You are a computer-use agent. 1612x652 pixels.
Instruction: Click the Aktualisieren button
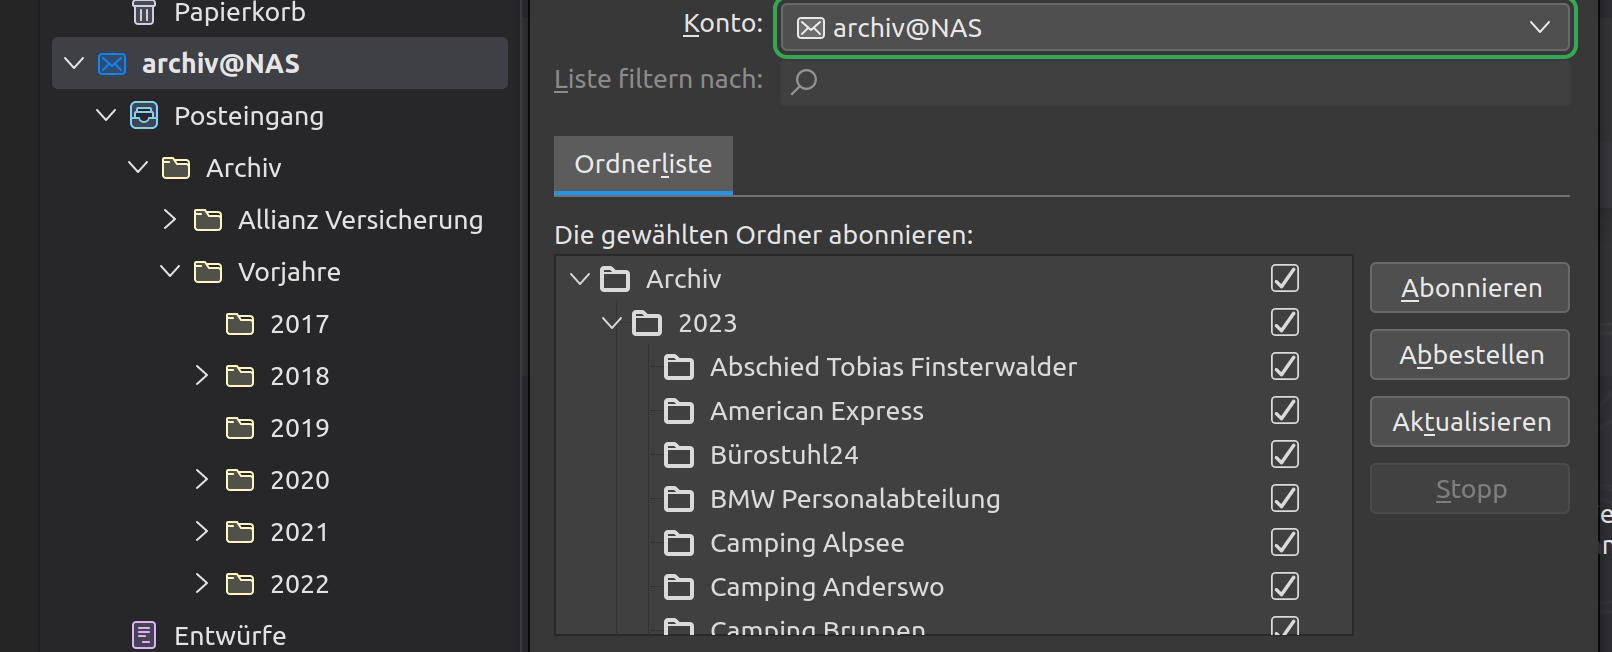pyautogui.click(x=1469, y=422)
